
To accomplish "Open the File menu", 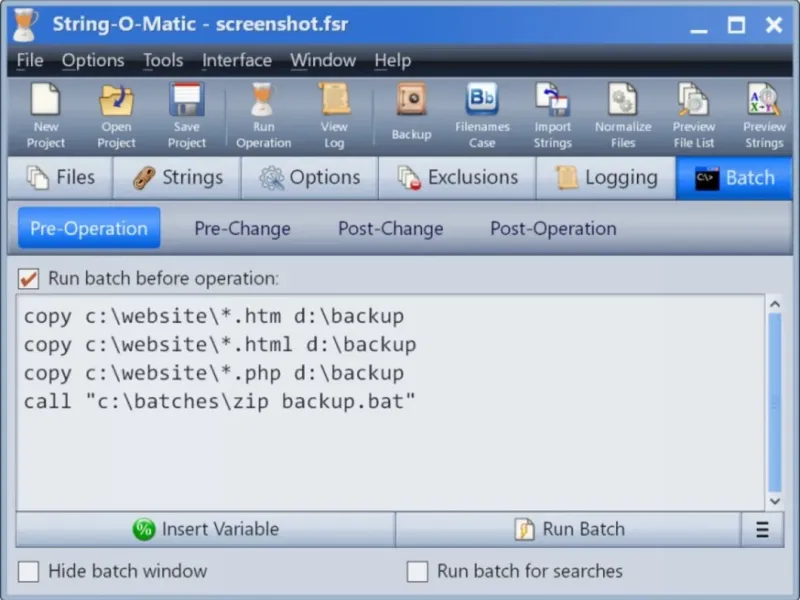I will pyautogui.click(x=30, y=60).
